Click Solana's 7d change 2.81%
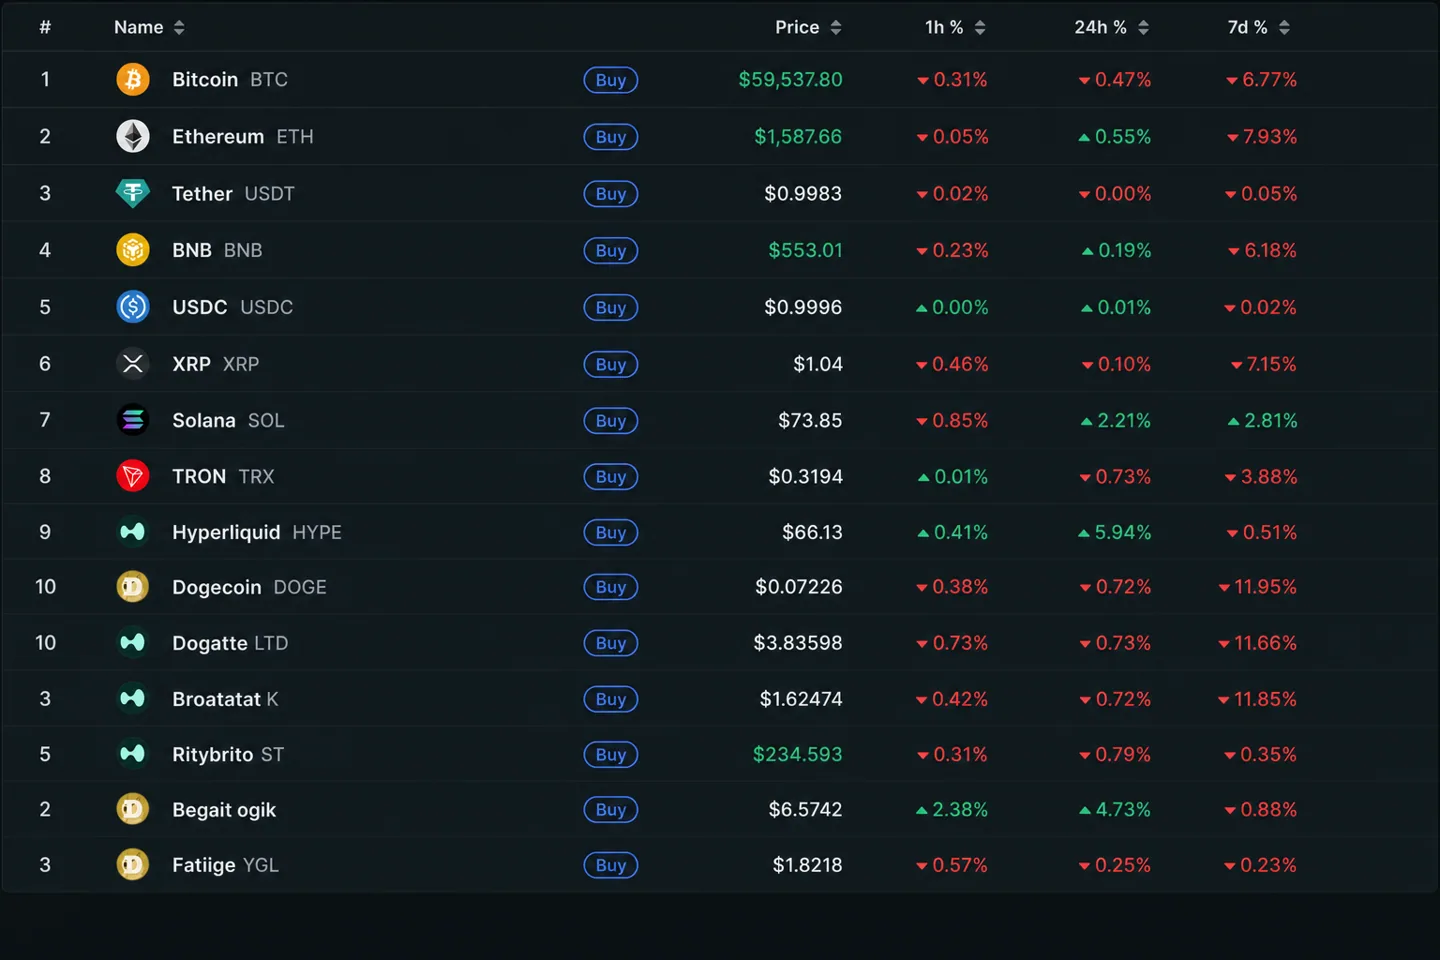1440x960 pixels. [x=1262, y=420]
